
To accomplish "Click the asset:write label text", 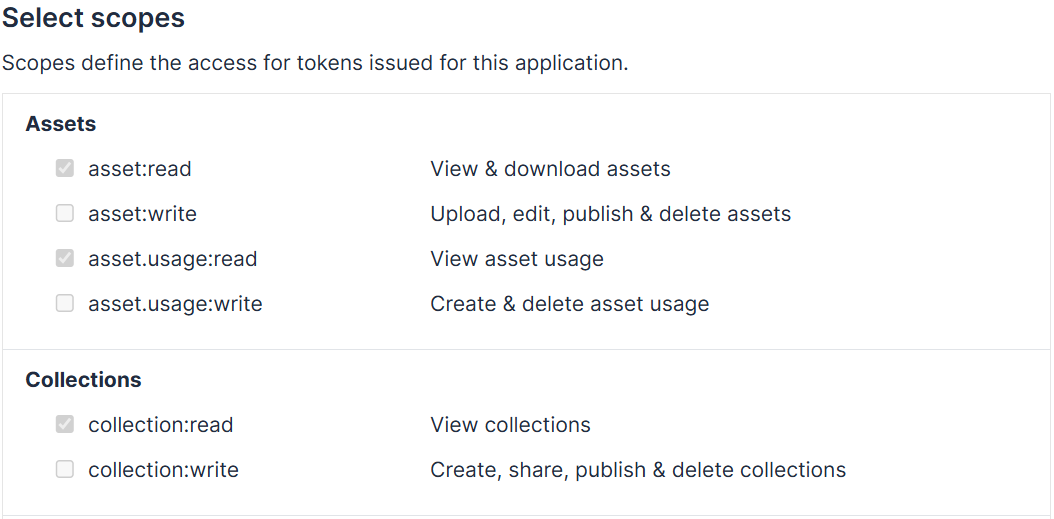I will [x=142, y=214].
